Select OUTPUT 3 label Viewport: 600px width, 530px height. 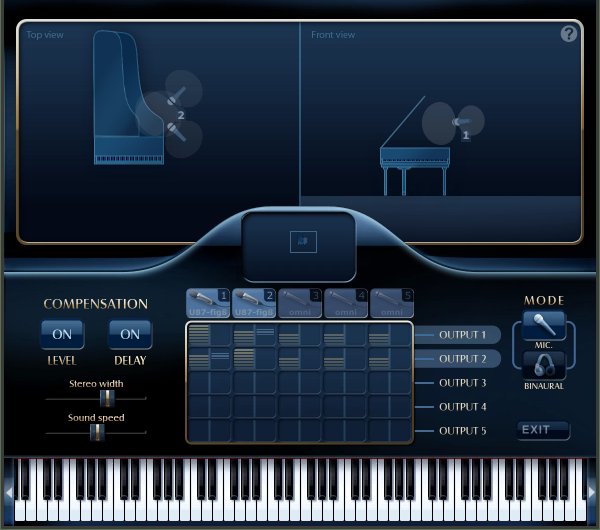(462, 383)
